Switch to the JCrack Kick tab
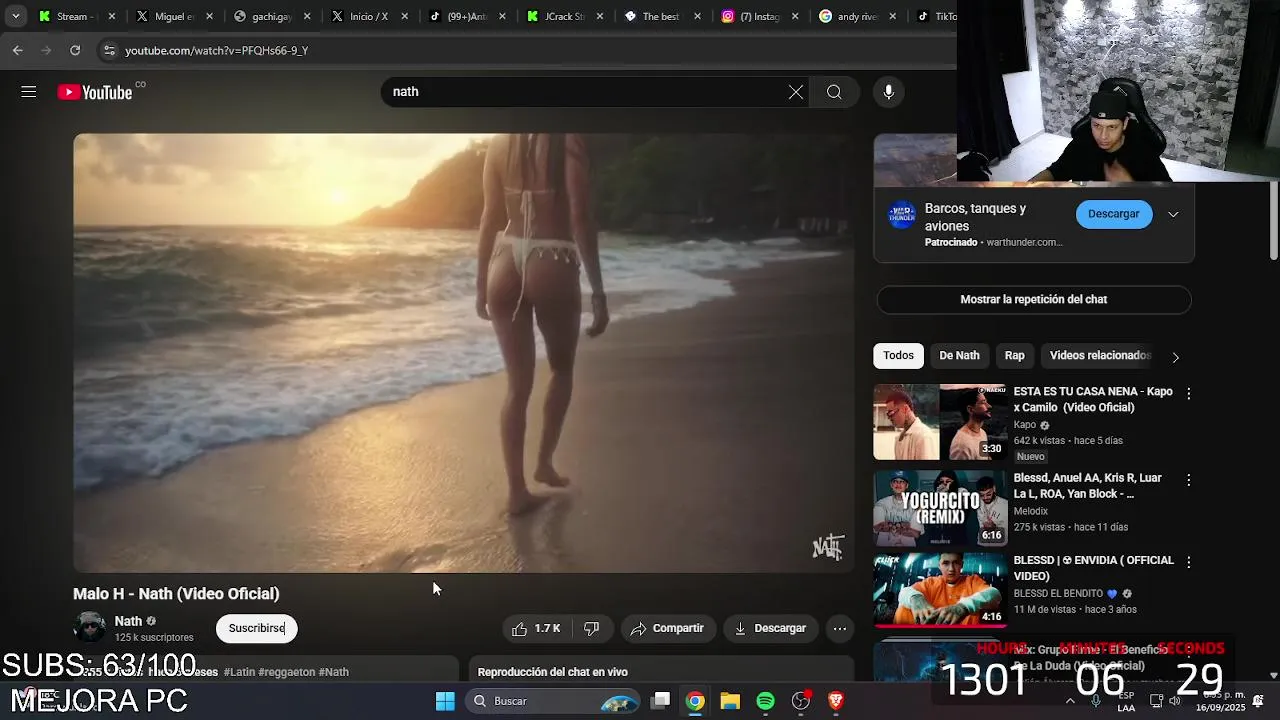The height and width of the screenshot is (720, 1280). pos(562,16)
